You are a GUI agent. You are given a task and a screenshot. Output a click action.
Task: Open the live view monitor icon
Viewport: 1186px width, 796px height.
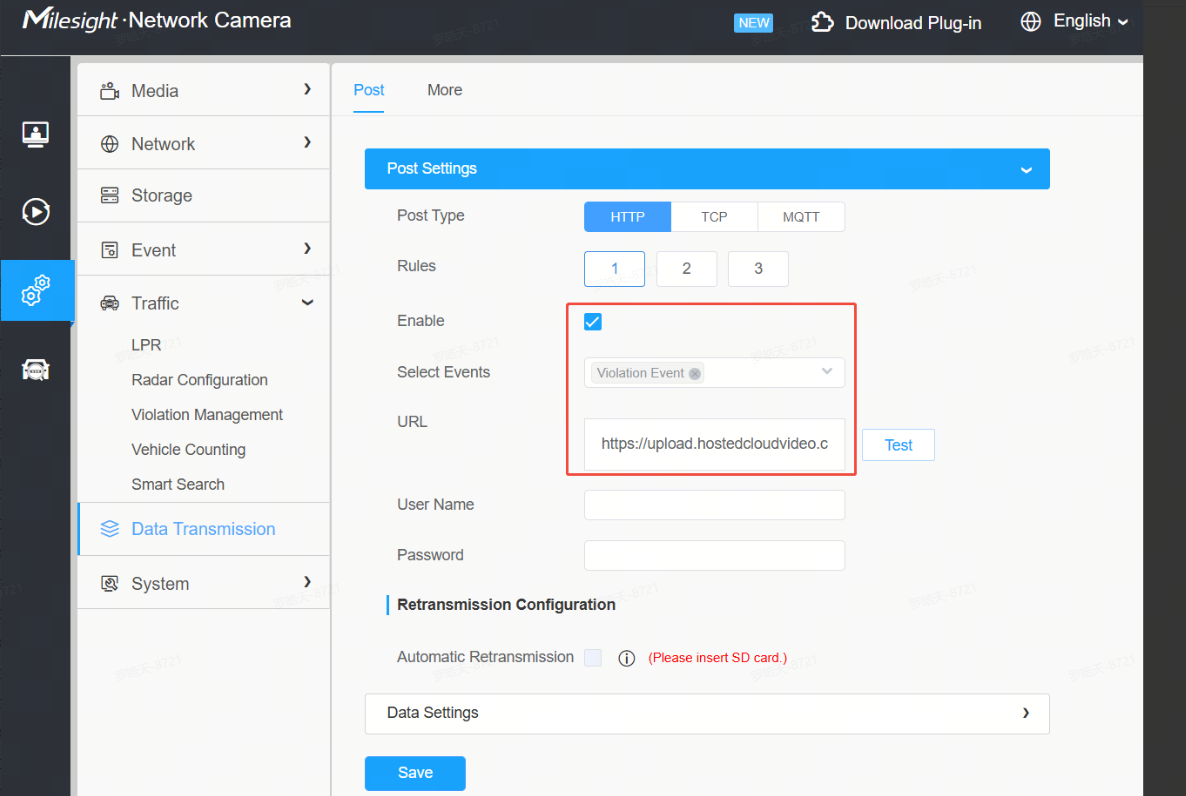[36, 135]
